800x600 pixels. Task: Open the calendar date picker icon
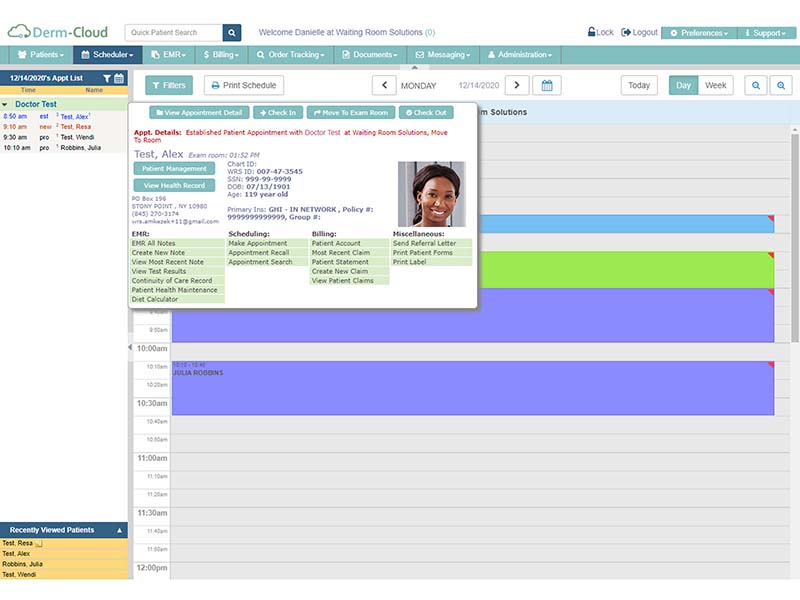coord(547,85)
